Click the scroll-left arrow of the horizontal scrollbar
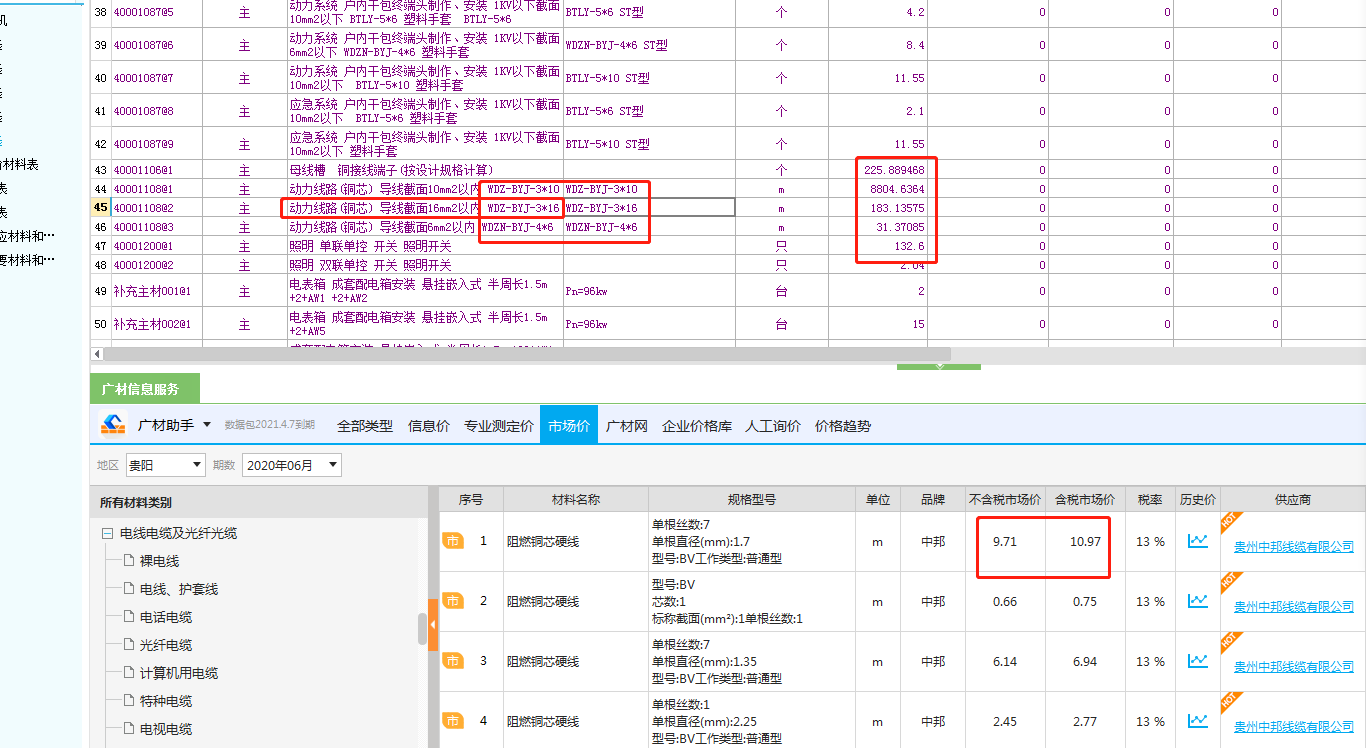This screenshot has width=1366, height=748. [97, 354]
